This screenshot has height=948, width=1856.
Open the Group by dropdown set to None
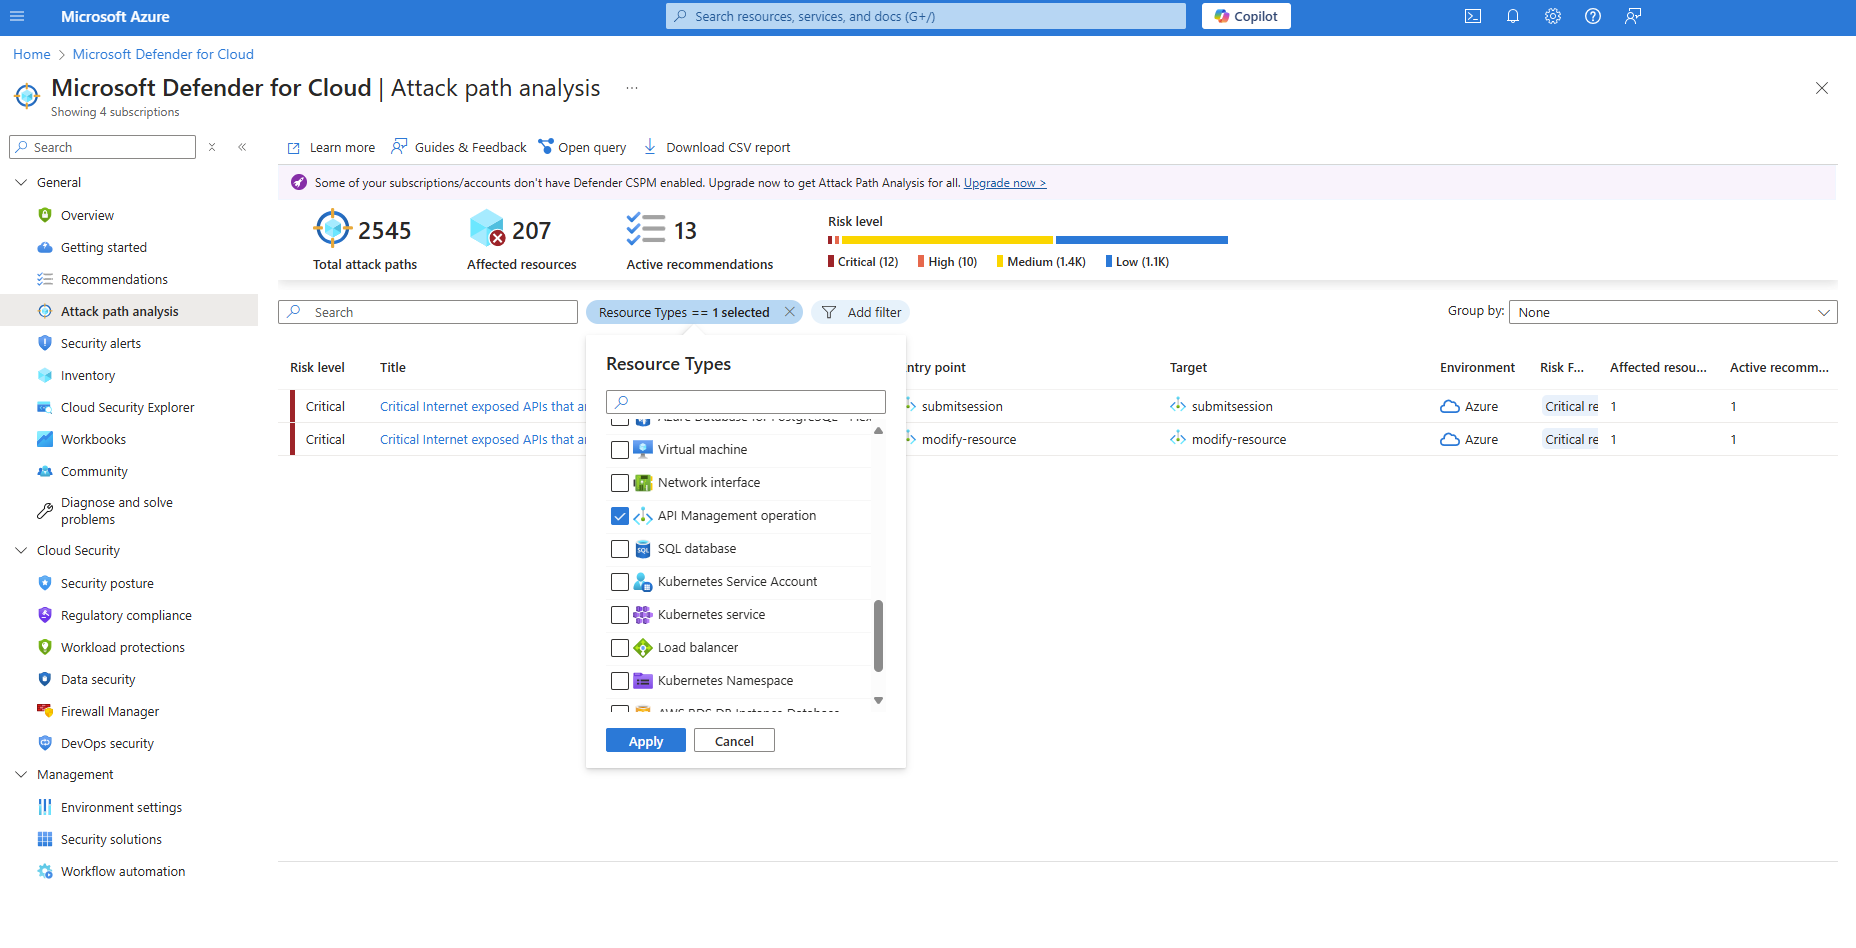point(1671,311)
